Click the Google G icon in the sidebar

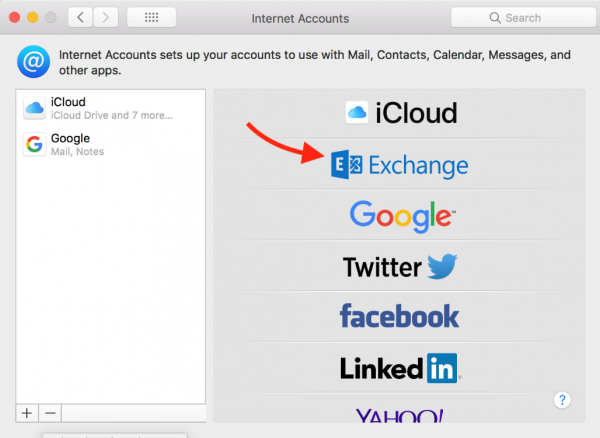click(34, 145)
